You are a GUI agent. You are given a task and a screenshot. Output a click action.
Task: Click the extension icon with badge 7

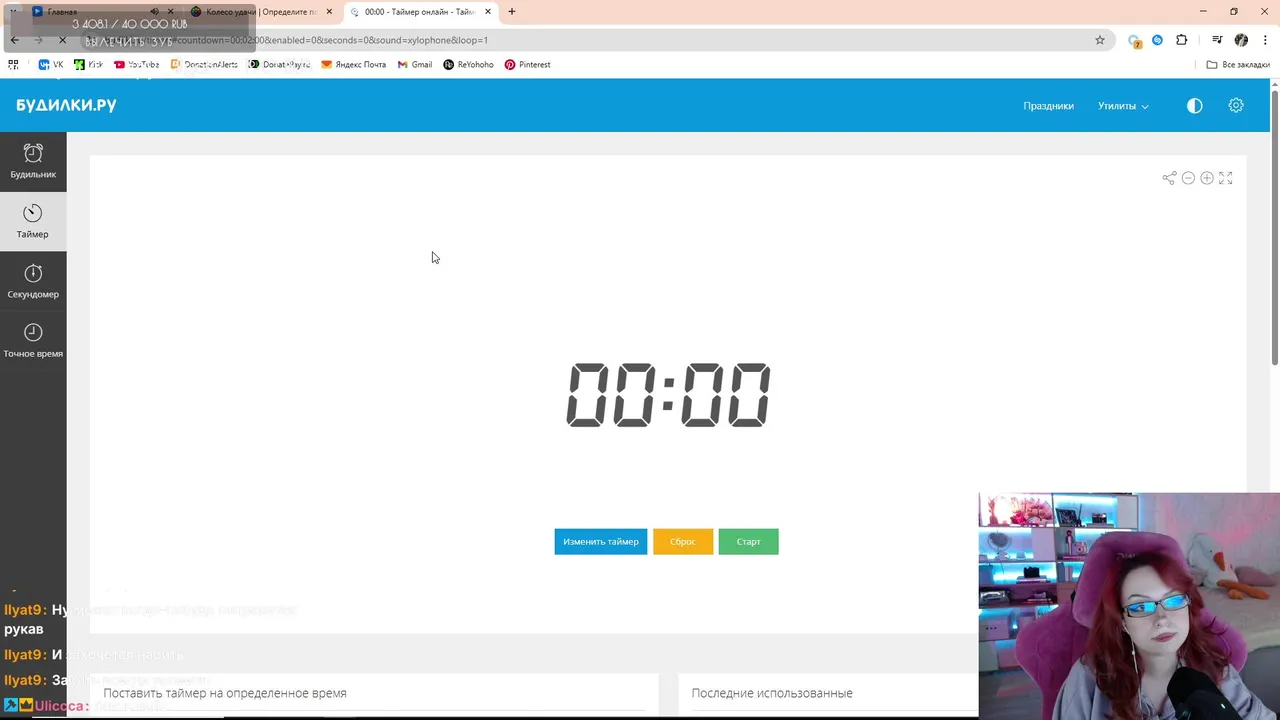pyautogui.click(x=1134, y=41)
